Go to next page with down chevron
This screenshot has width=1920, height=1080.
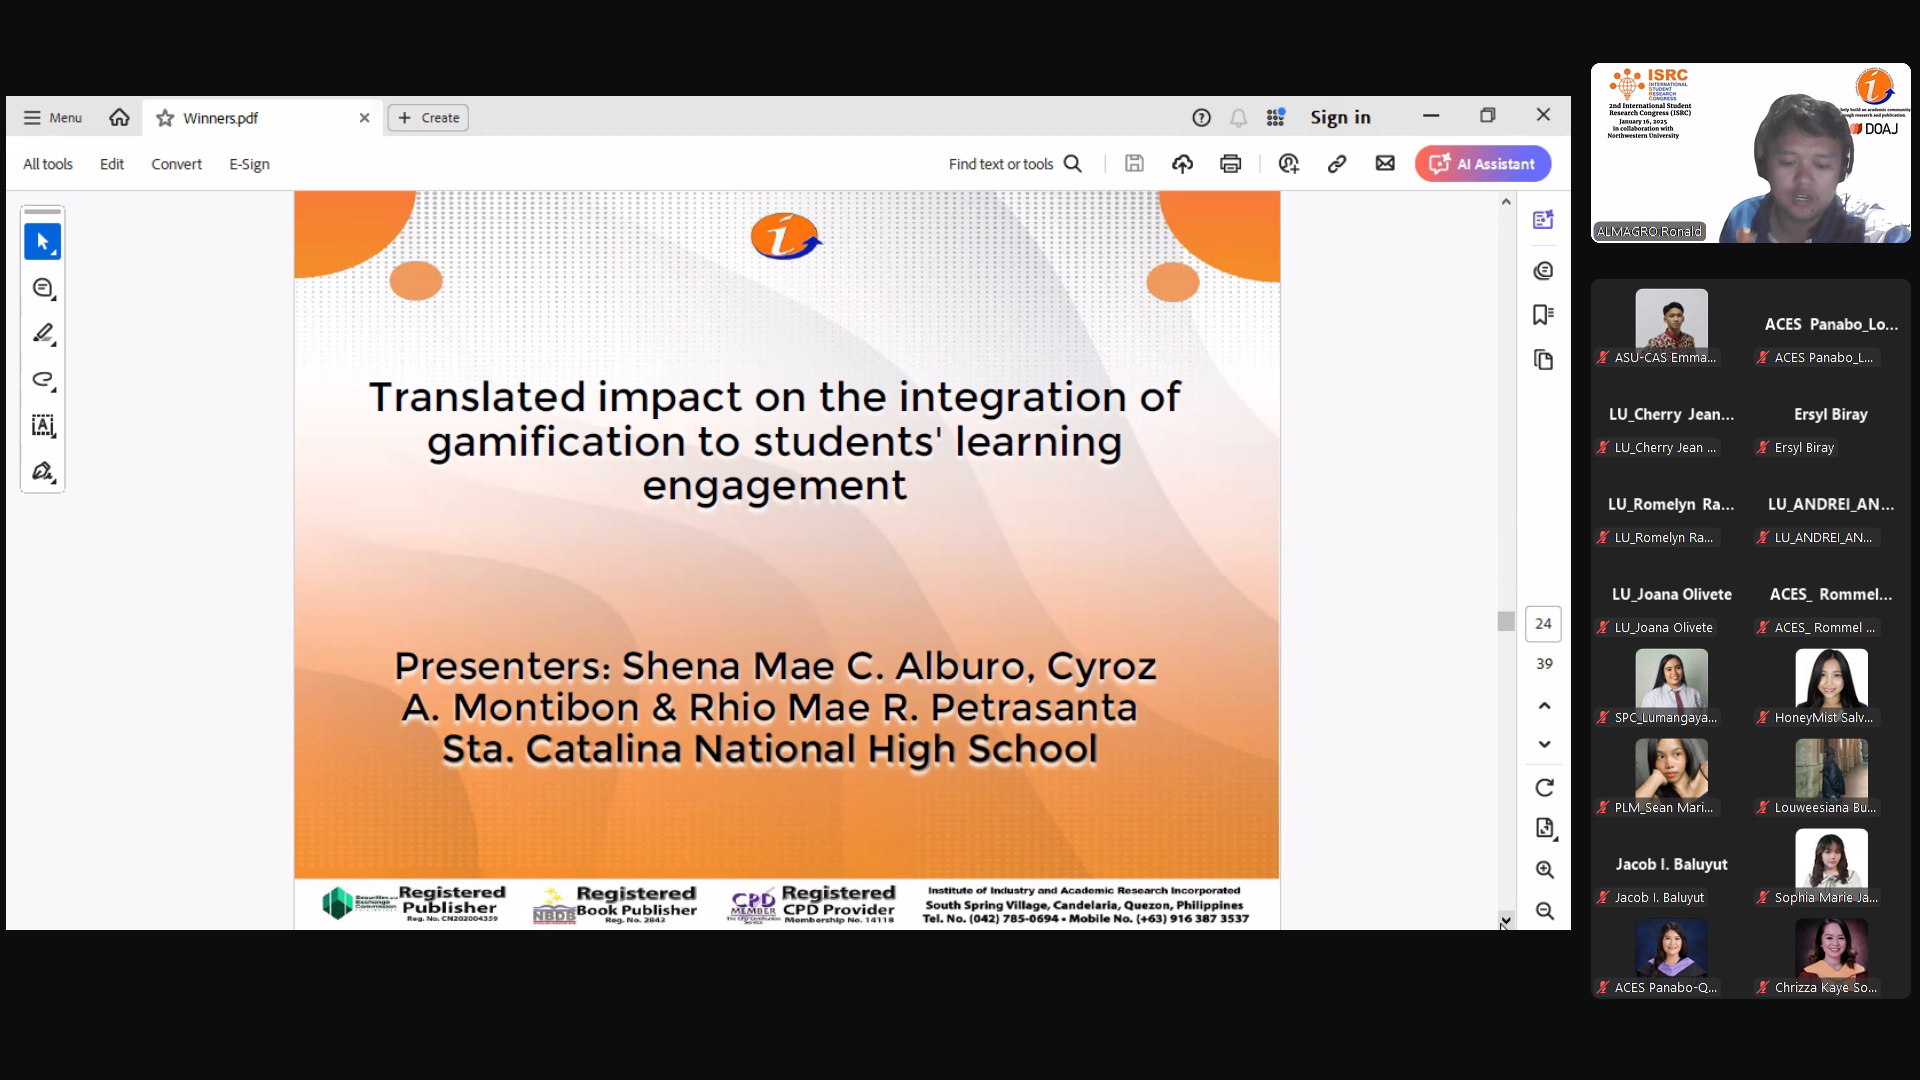[1544, 745]
